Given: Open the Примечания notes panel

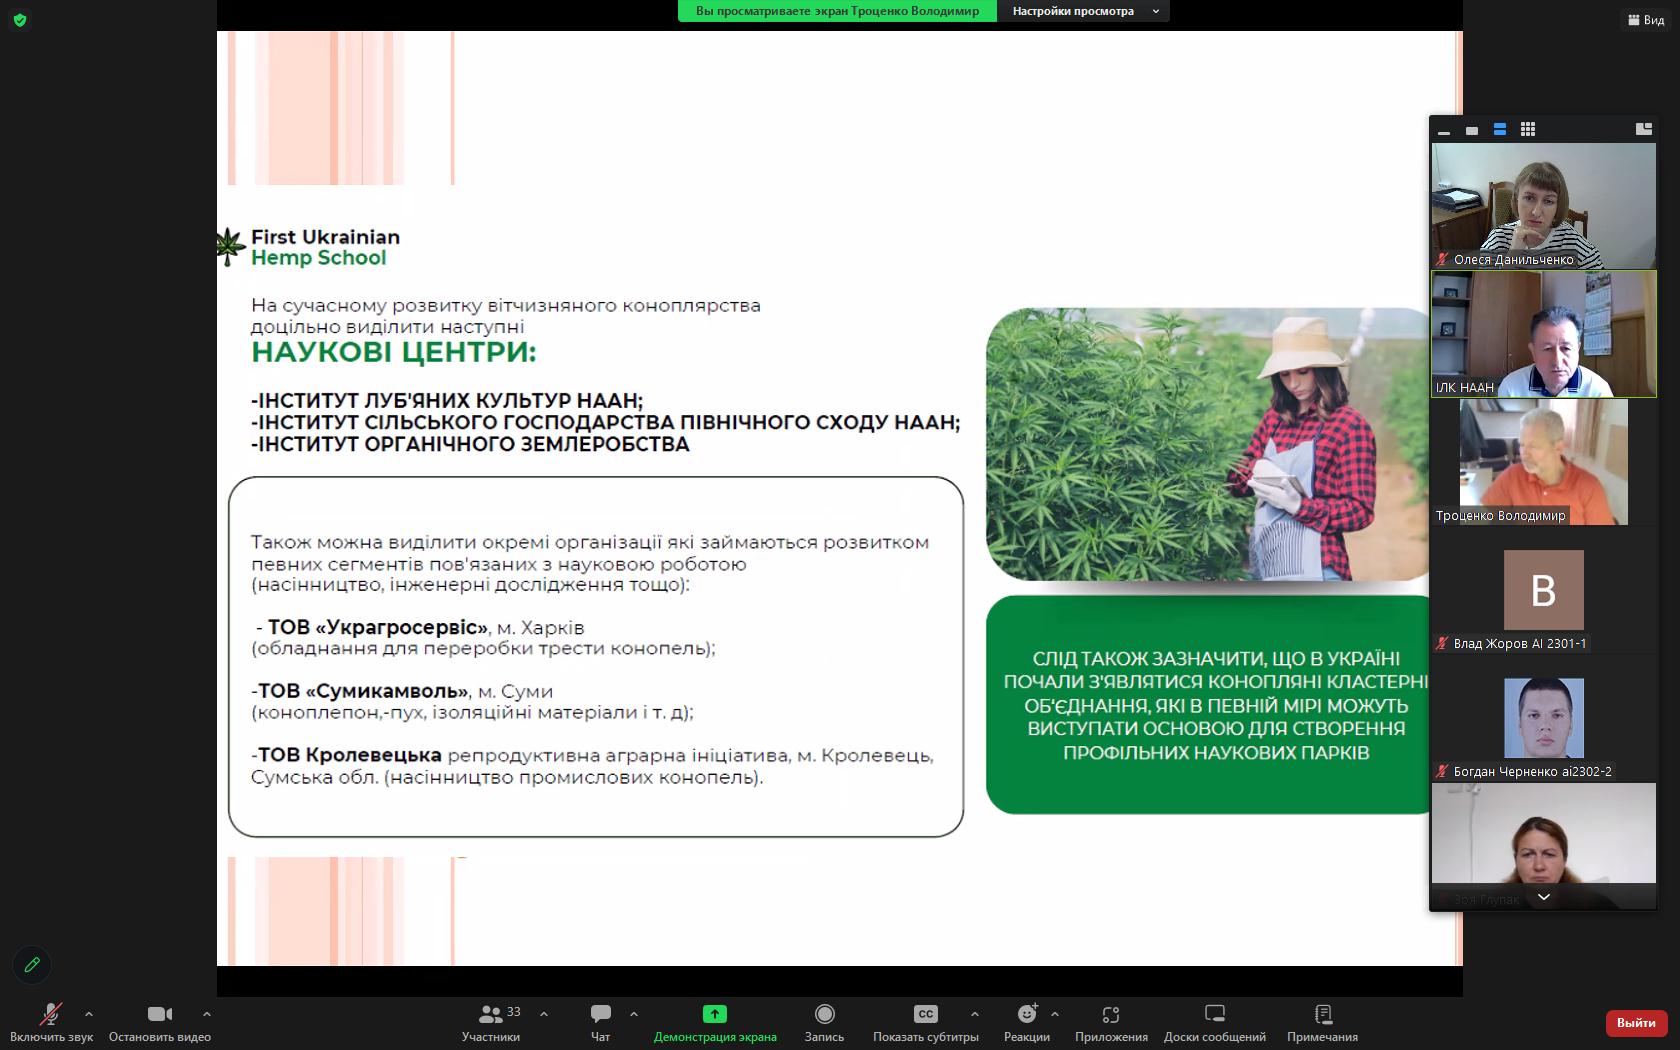Looking at the screenshot, I should (1322, 1022).
